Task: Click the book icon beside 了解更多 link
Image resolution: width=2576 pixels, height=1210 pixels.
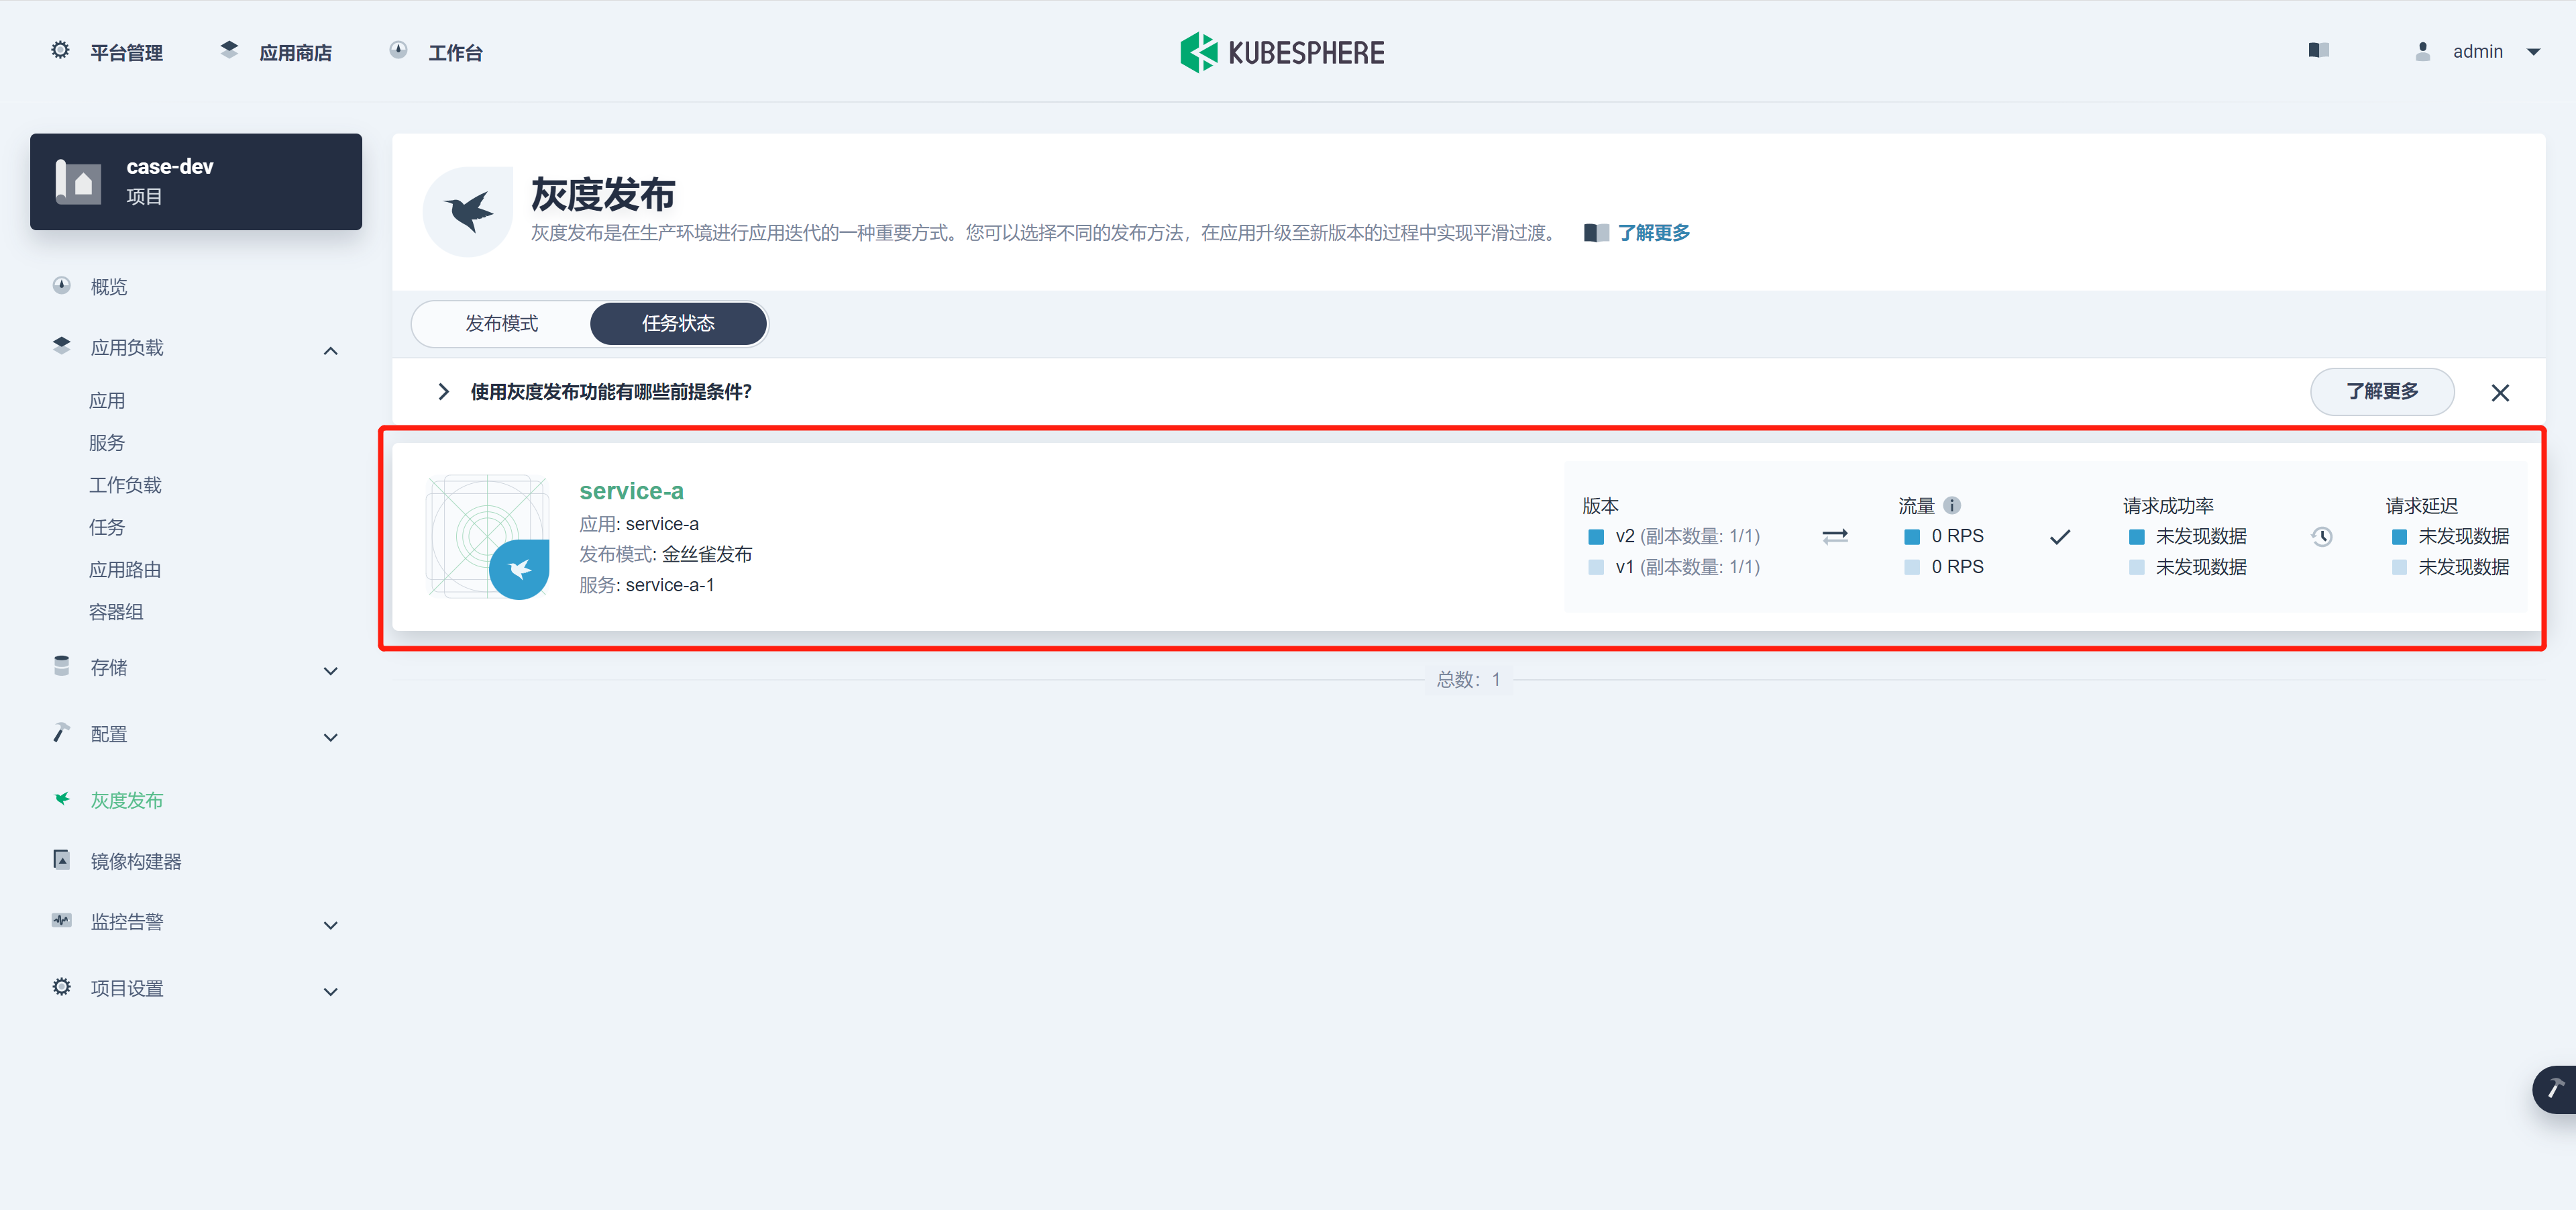Action: click(1597, 233)
